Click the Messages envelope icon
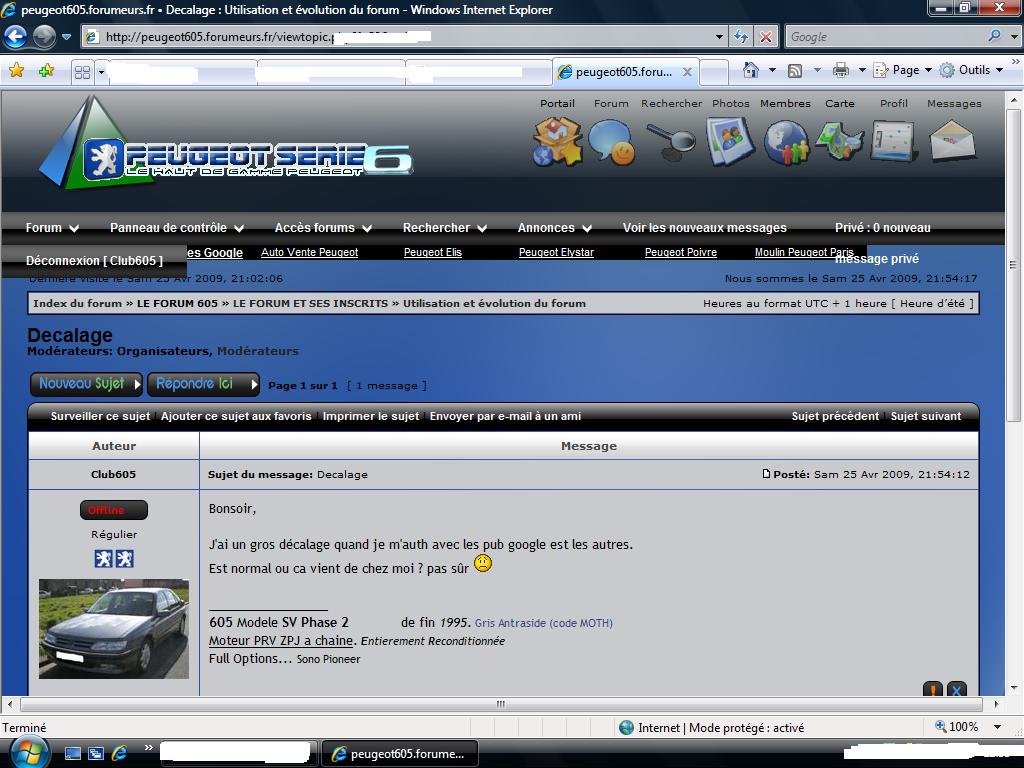1024x768 pixels. [952, 142]
